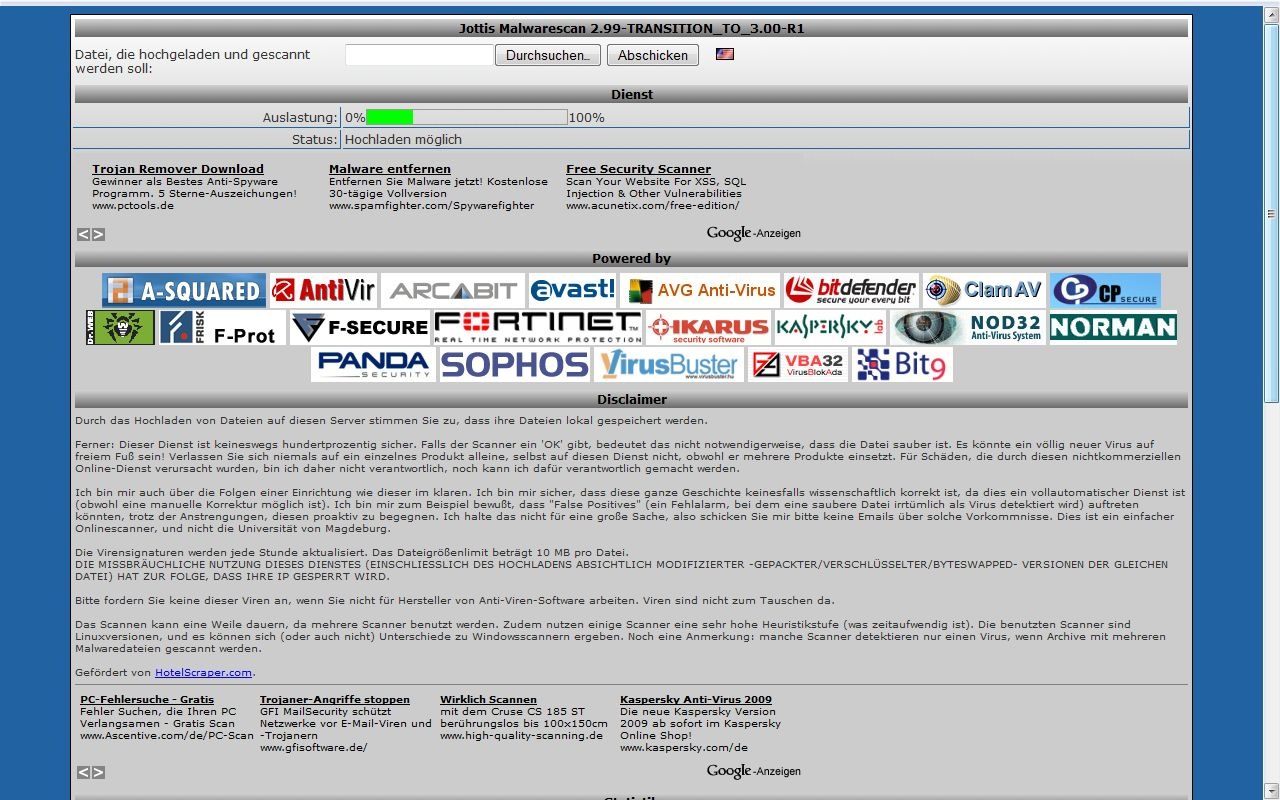The image size is (1280, 800).
Task: Click the Fortinet logo
Action: 538,327
